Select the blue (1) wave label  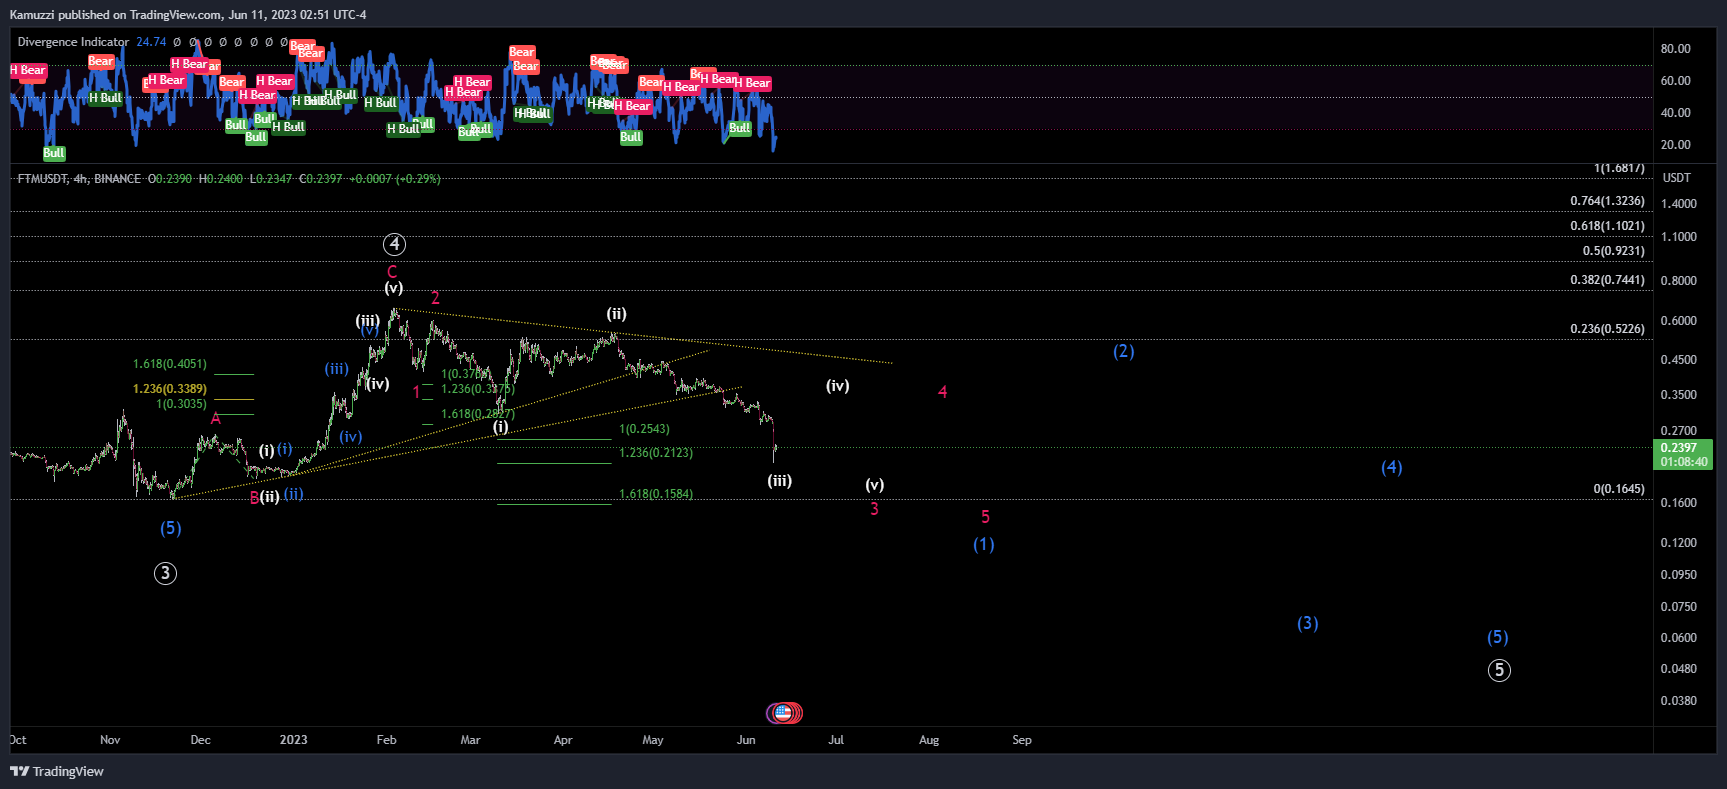click(x=984, y=544)
